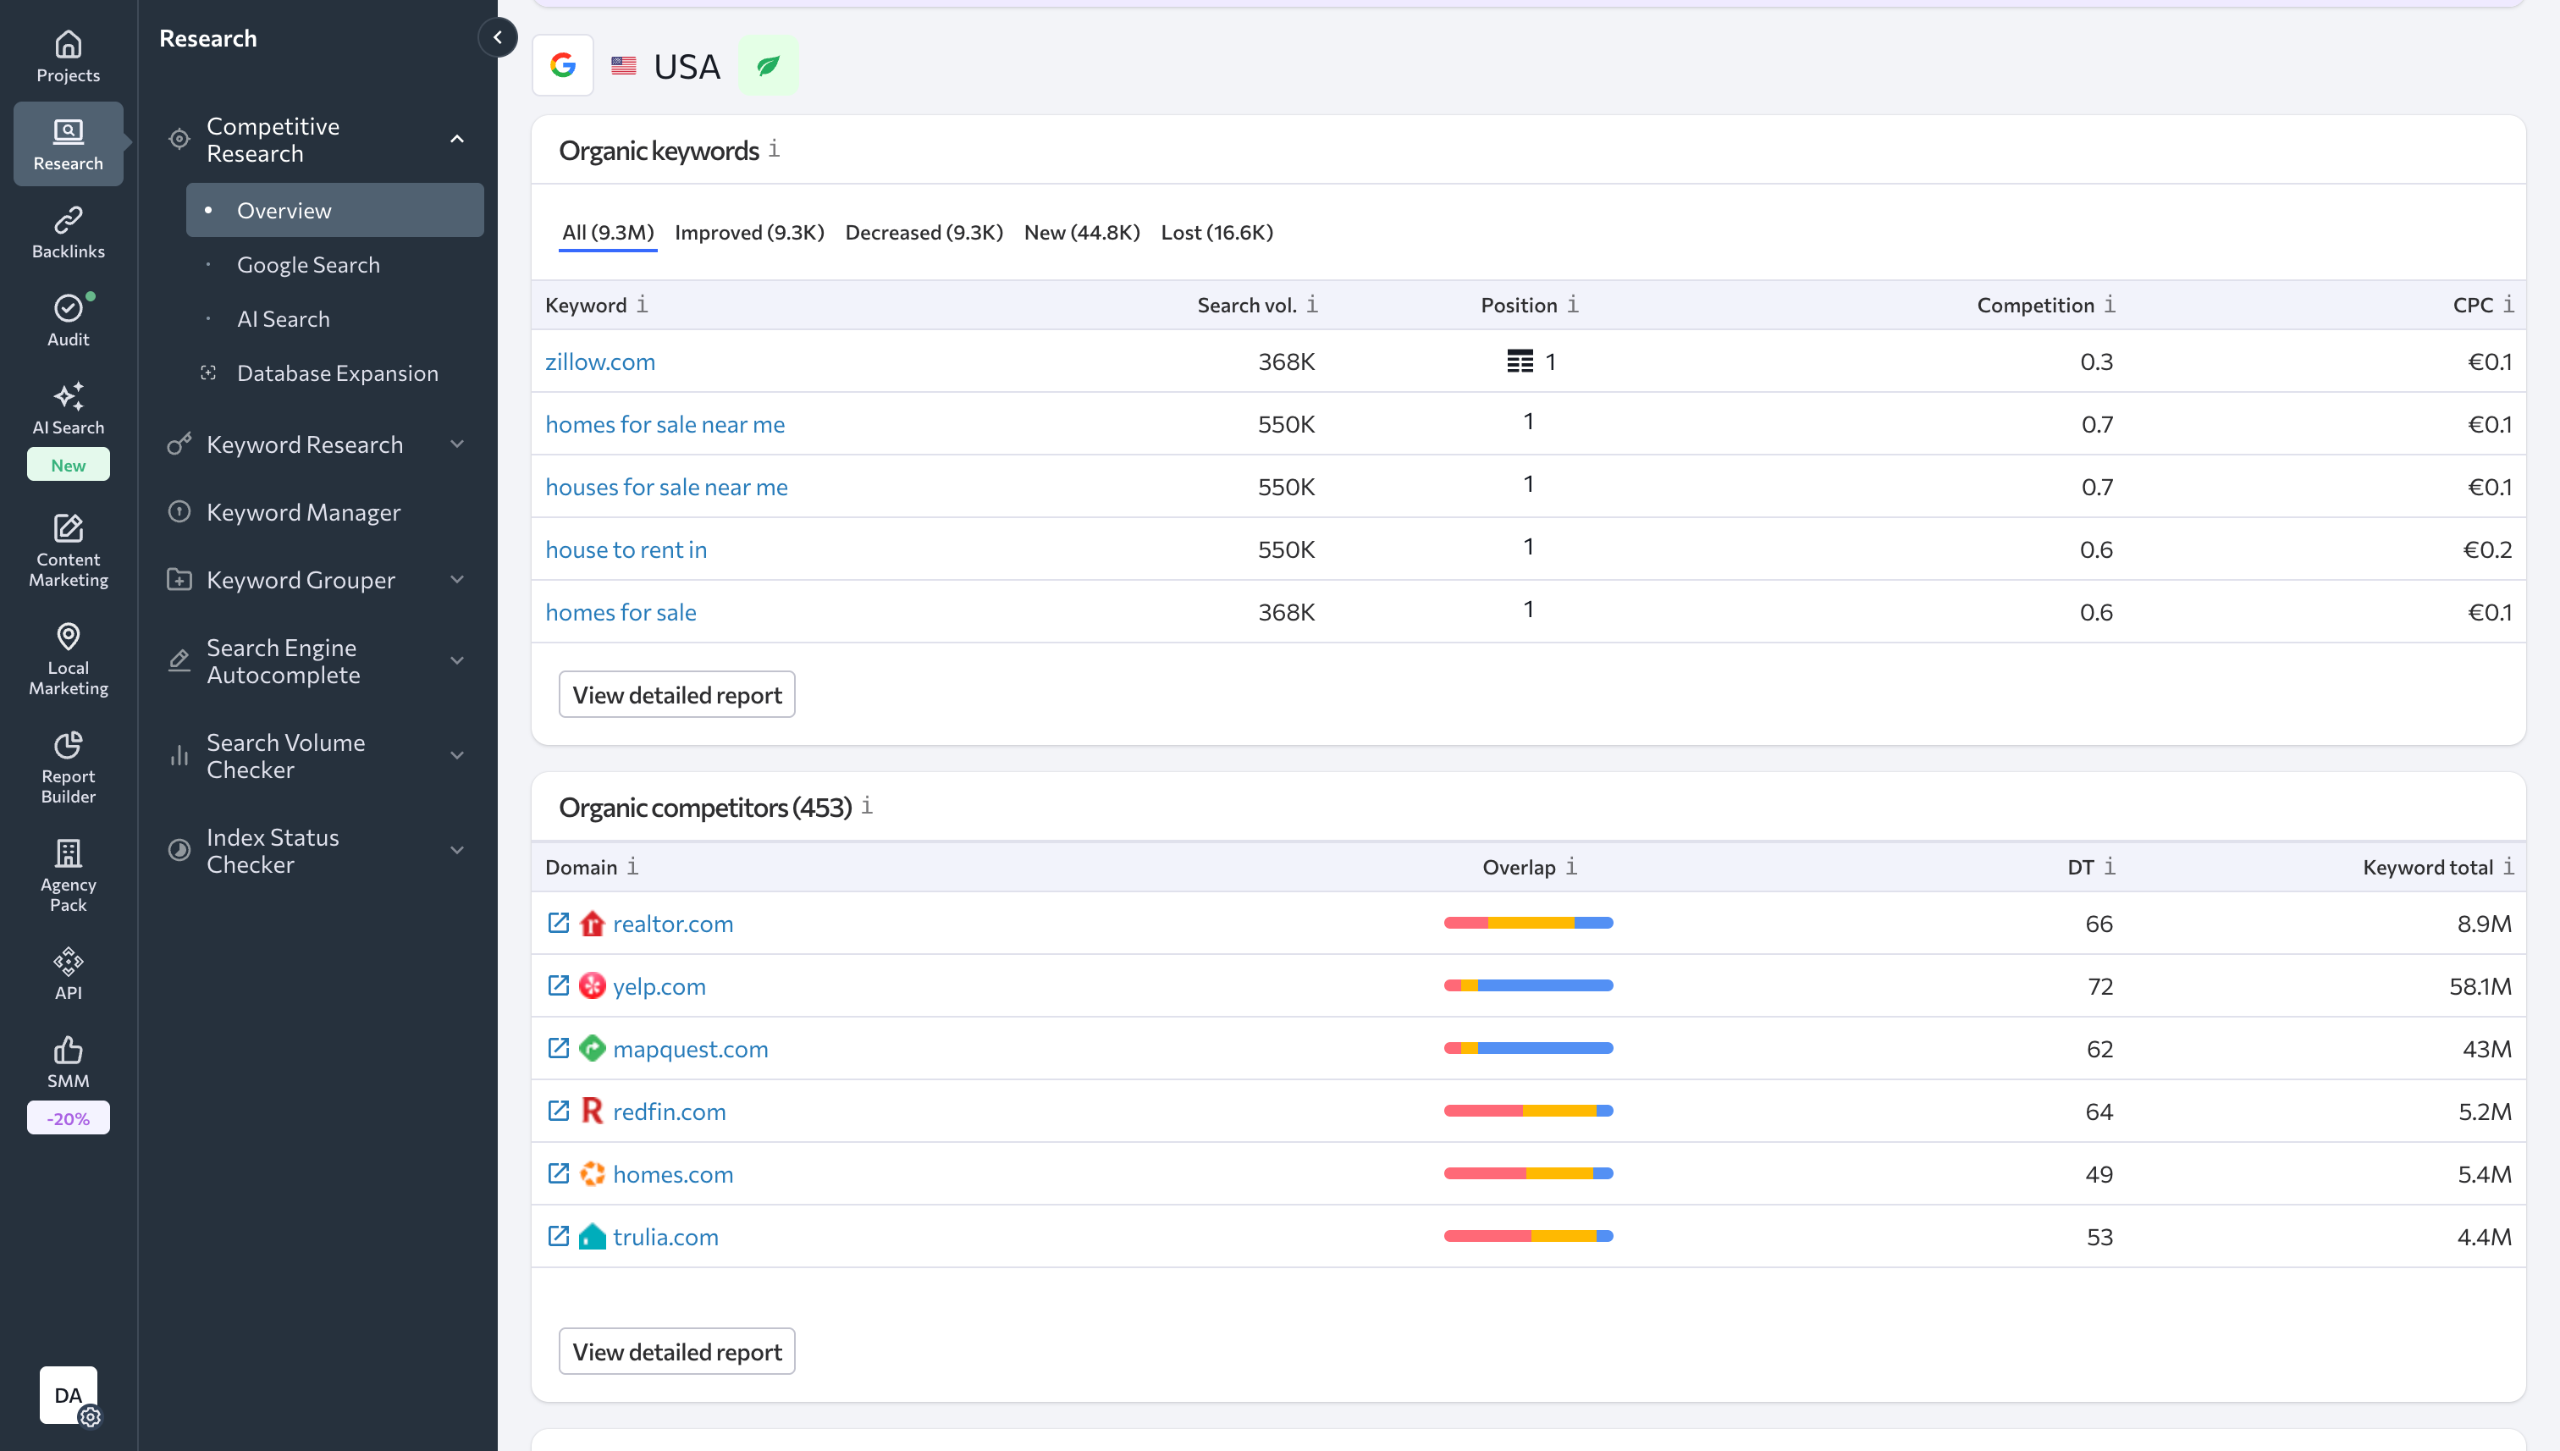Open the Audit tool icon
The width and height of the screenshot is (2560, 1451).
[68, 308]
